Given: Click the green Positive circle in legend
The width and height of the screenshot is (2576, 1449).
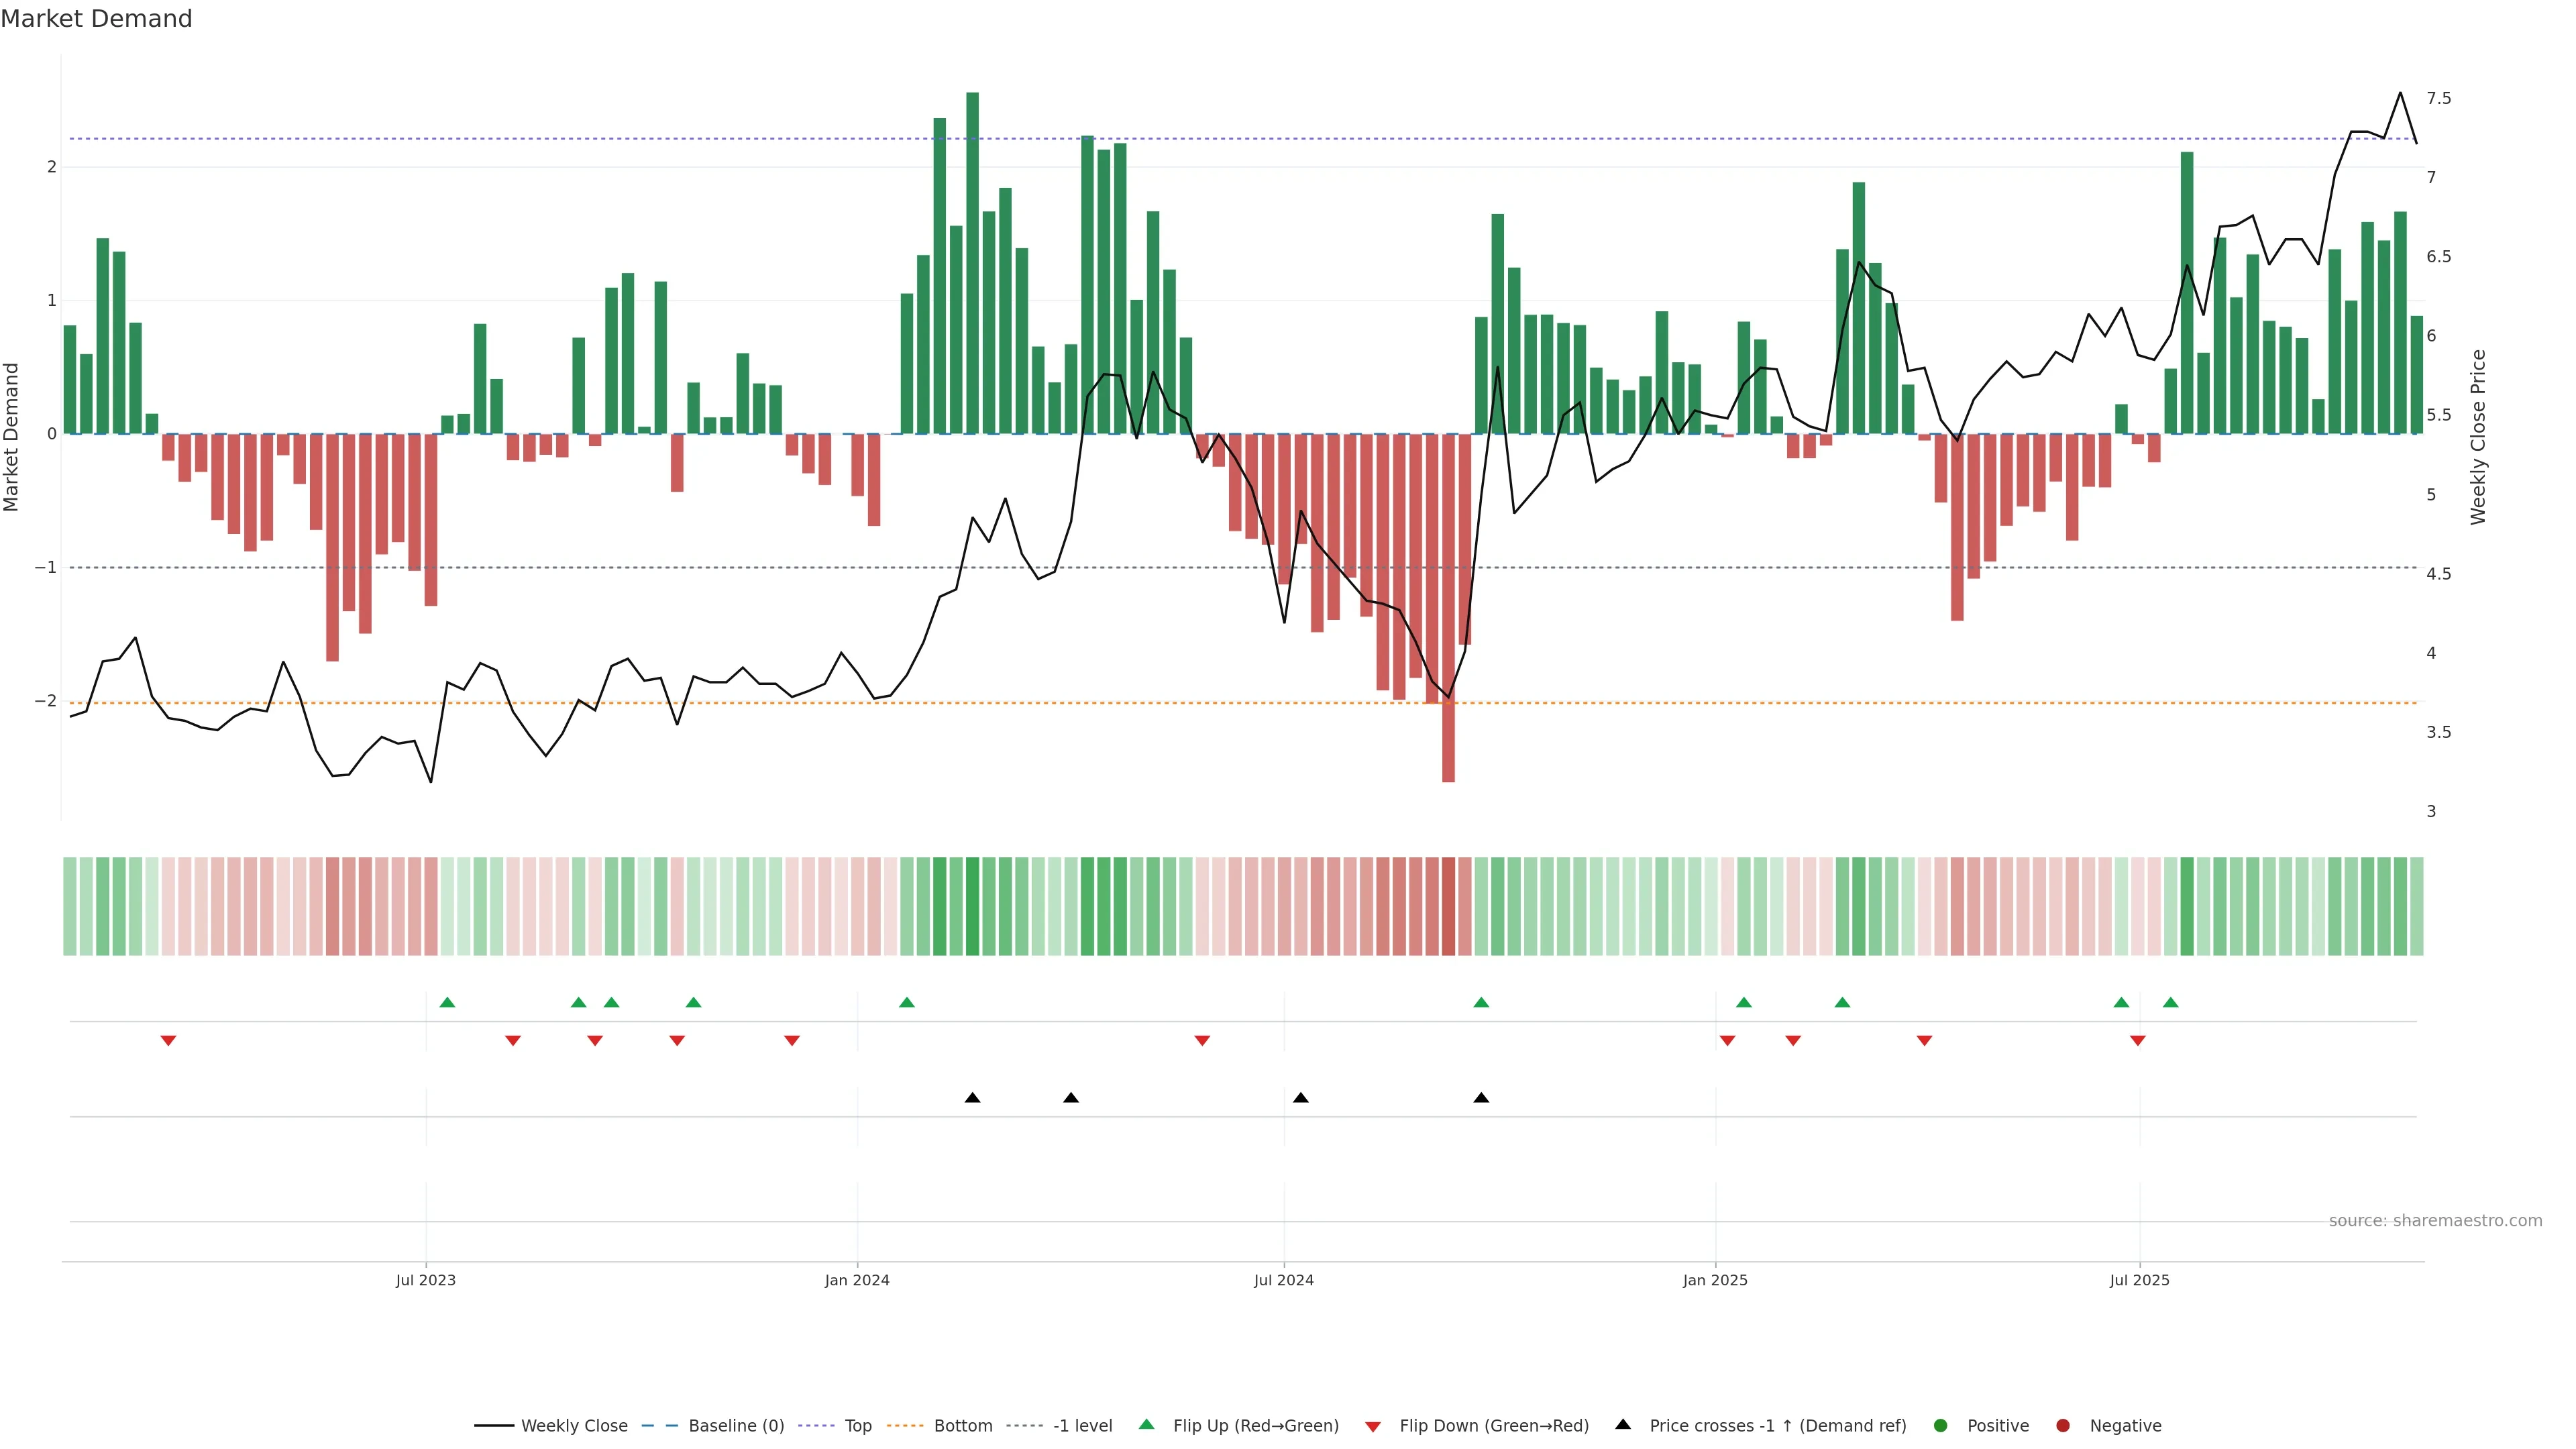Looking at the screenshot, I should pos(1940,1426).
